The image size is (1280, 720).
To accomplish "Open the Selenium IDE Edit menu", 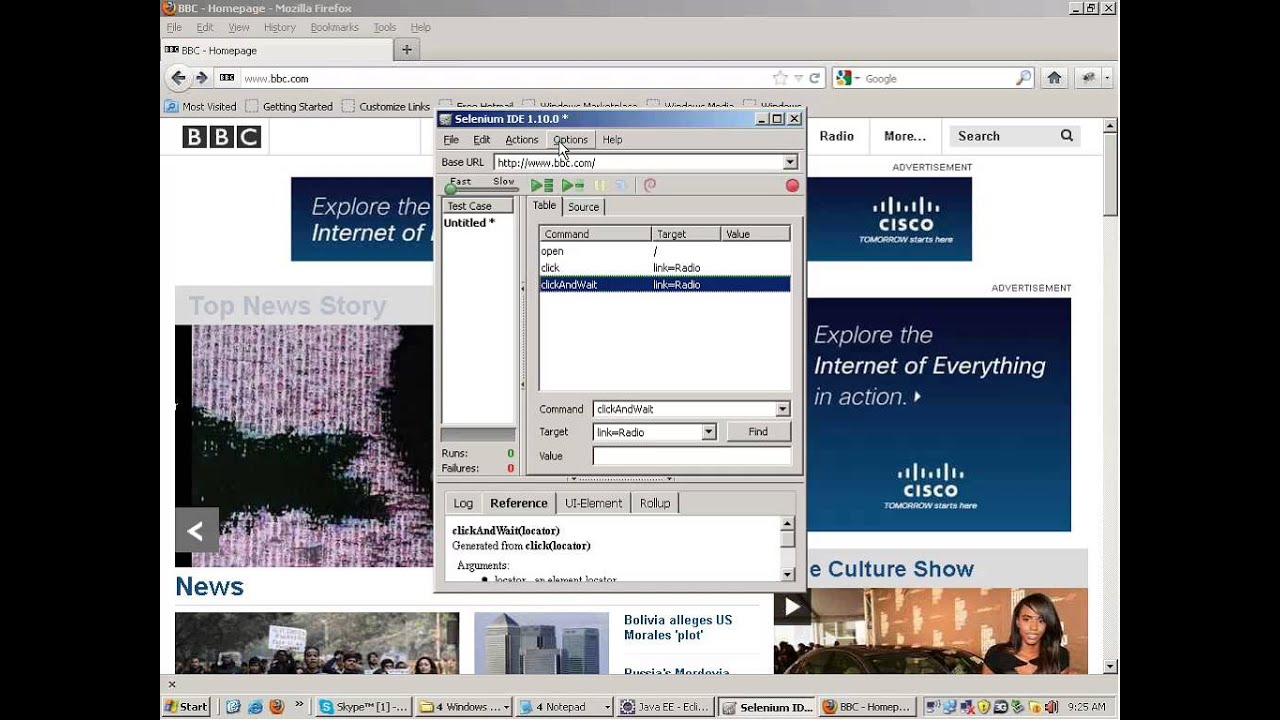I will tap(482, 140).
